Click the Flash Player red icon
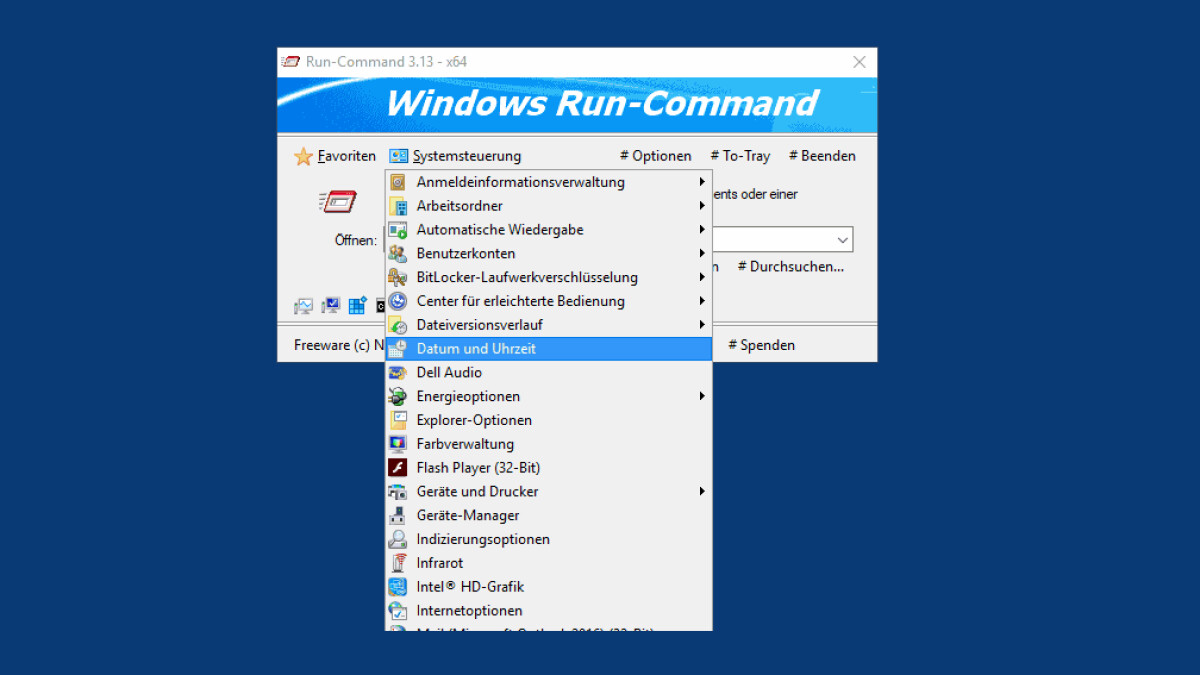 [x=398, y=468]
